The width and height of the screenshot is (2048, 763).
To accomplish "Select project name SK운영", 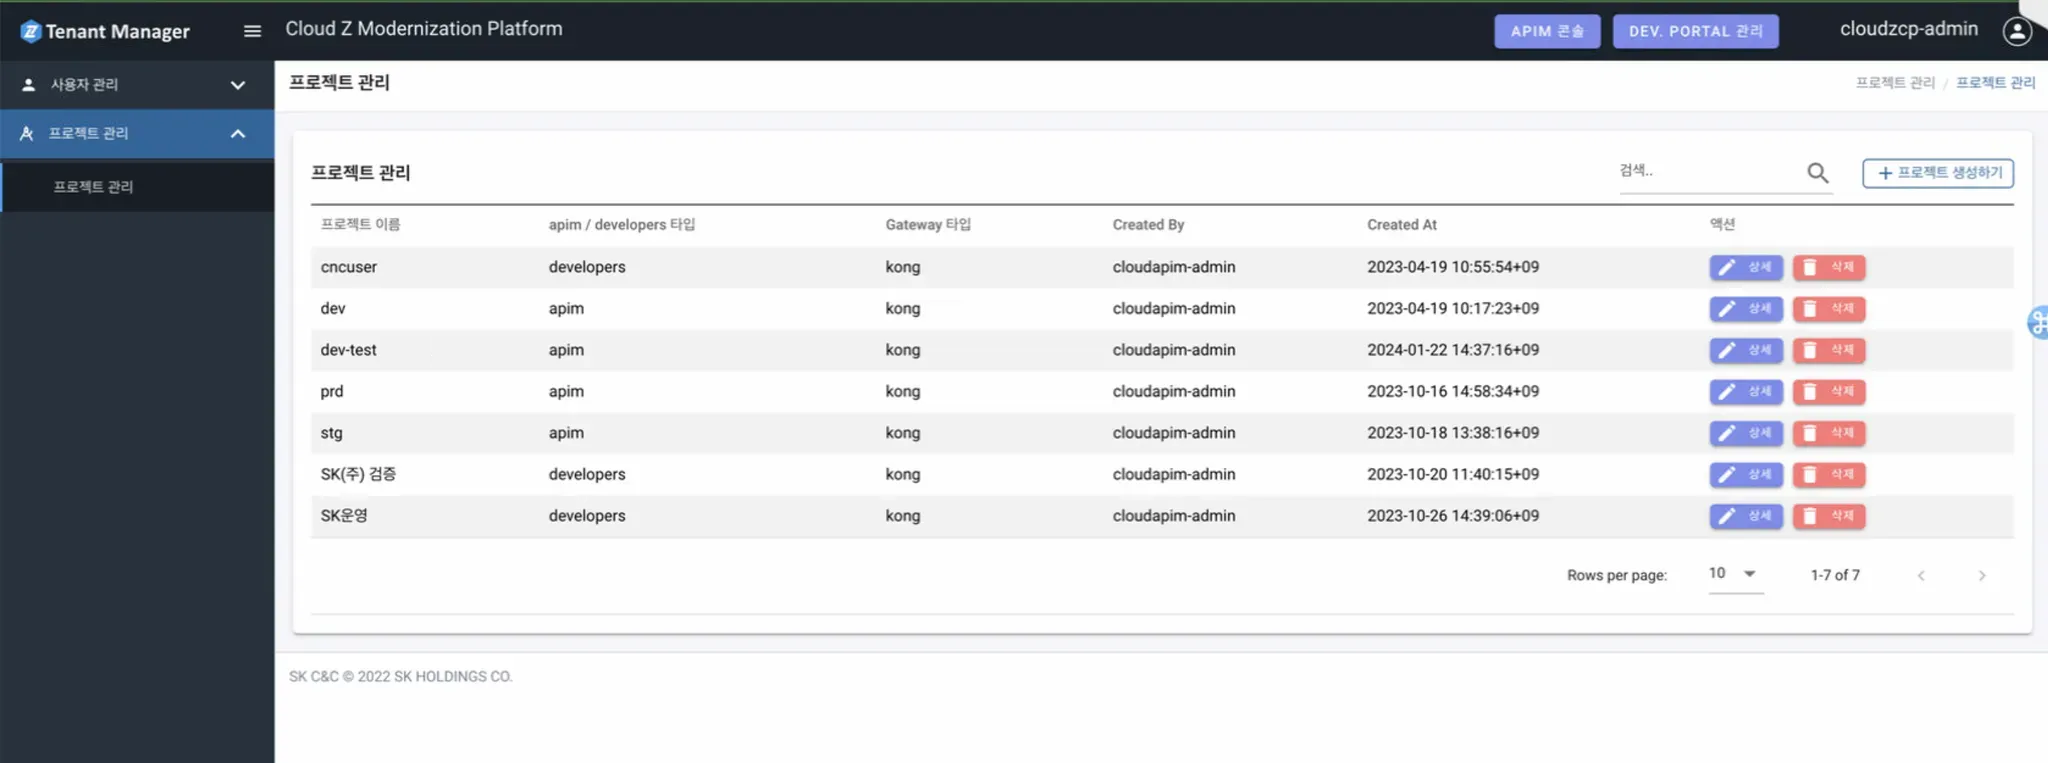I will [x=344, y=516].
